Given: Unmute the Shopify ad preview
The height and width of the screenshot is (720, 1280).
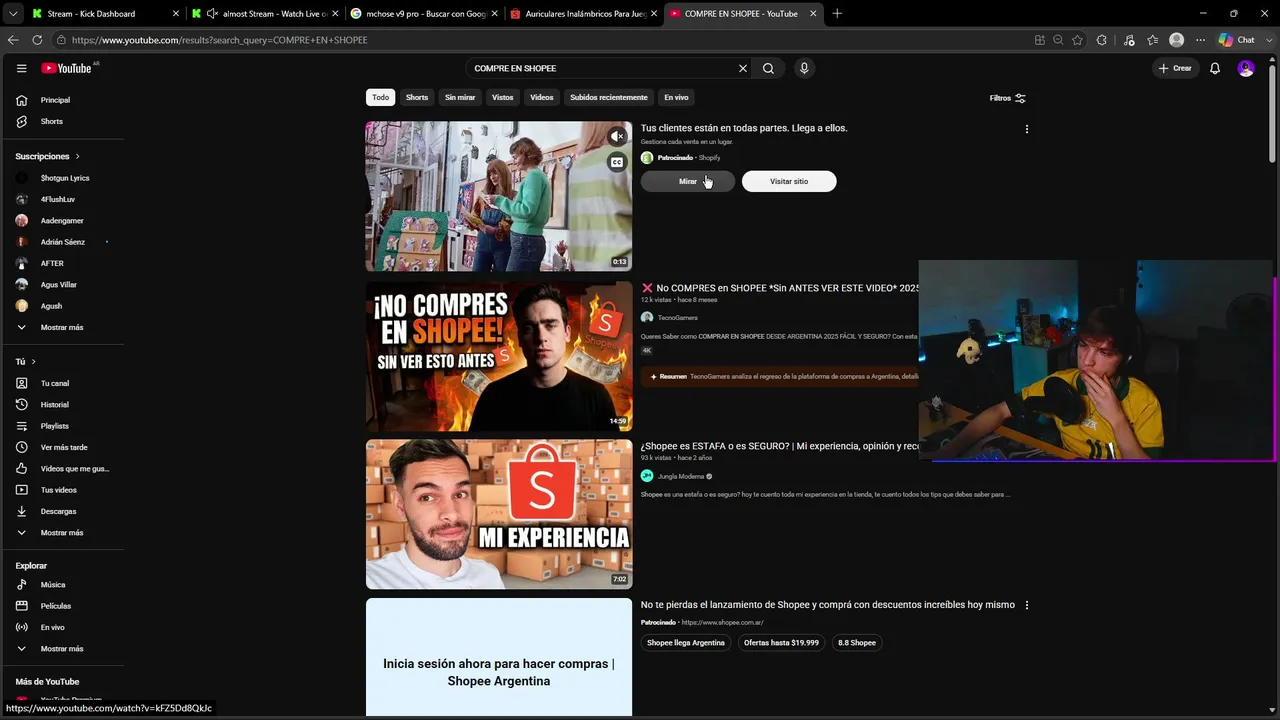Looking at the screenshot, I should (617, 136).
